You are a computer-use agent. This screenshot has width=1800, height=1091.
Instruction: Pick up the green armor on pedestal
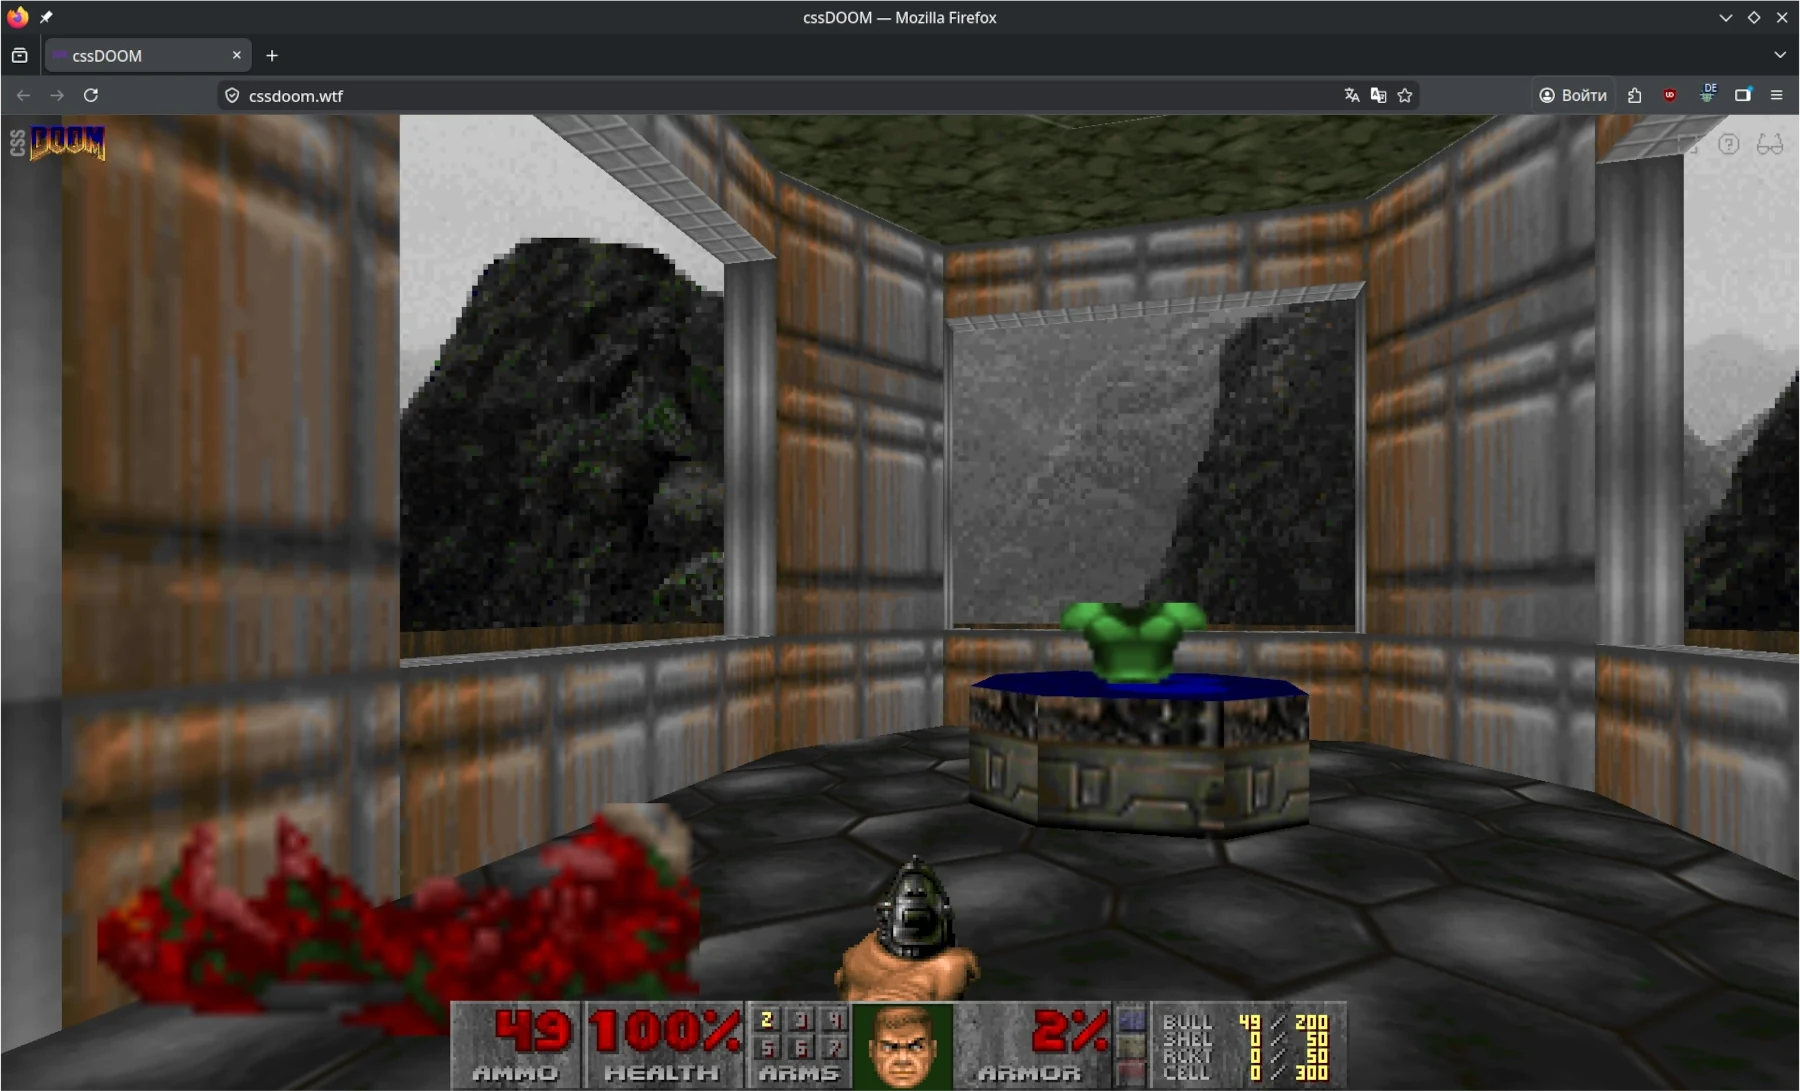tap(1133, 640)
